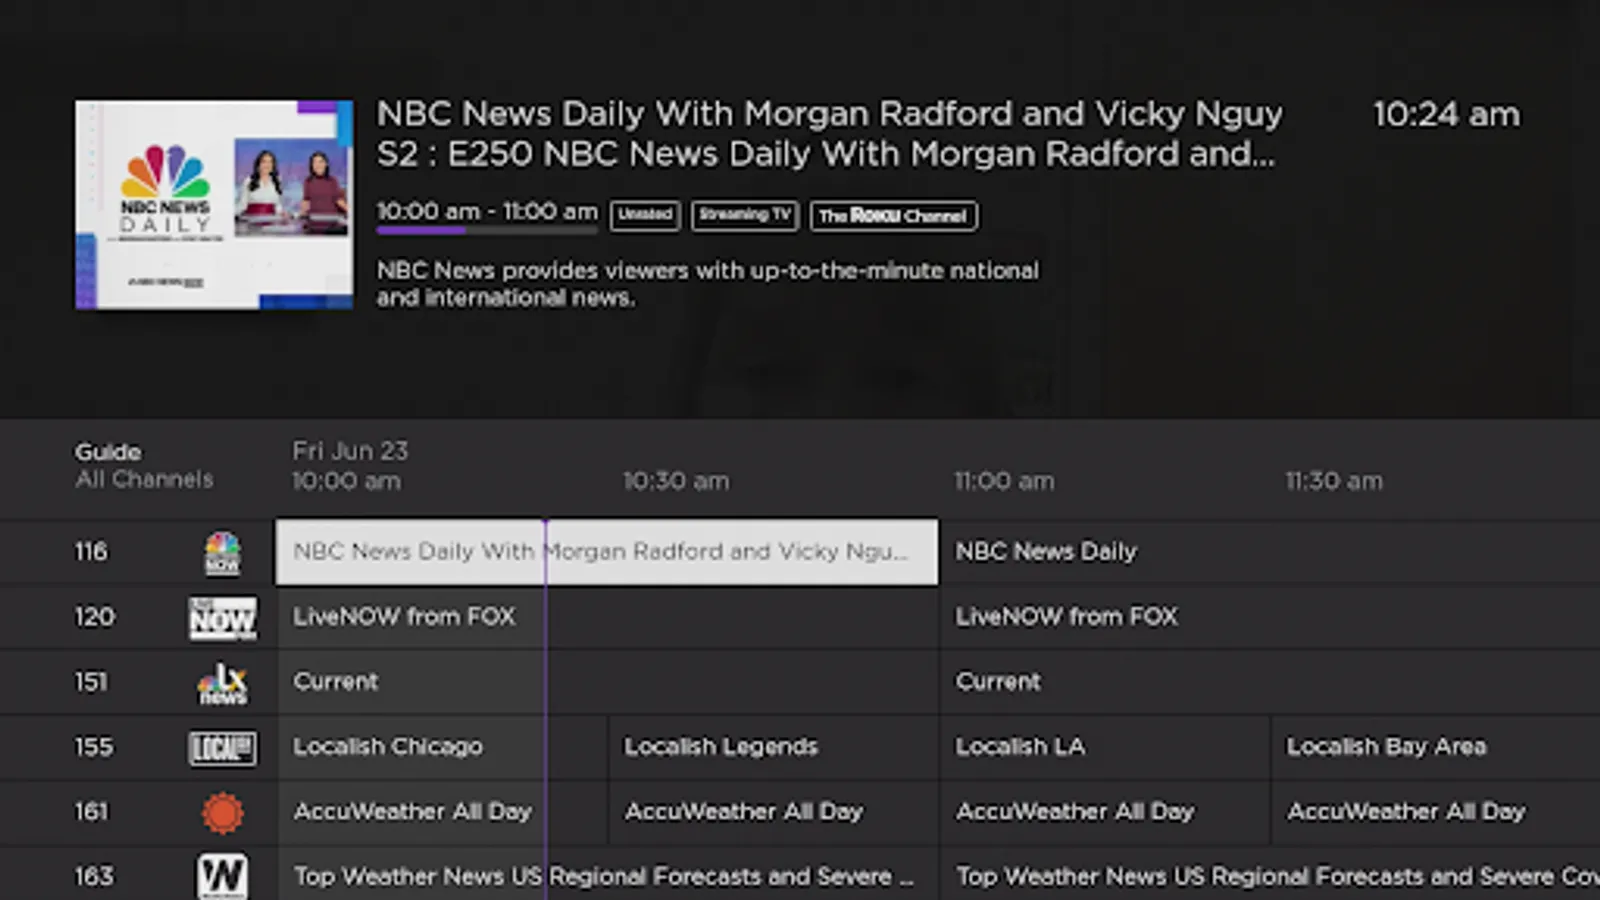Image resolution: width=1600 pixels, height=900 pixels.
Task: Click the Guide heading
Action: pos(108,452)
